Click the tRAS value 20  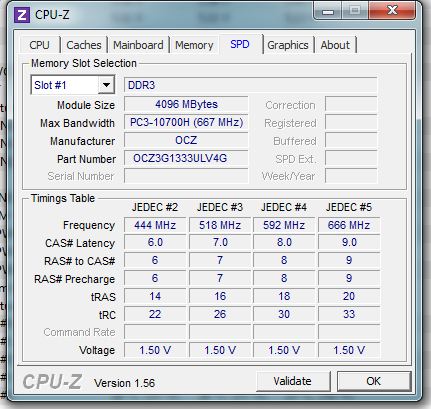pos(349,296)
